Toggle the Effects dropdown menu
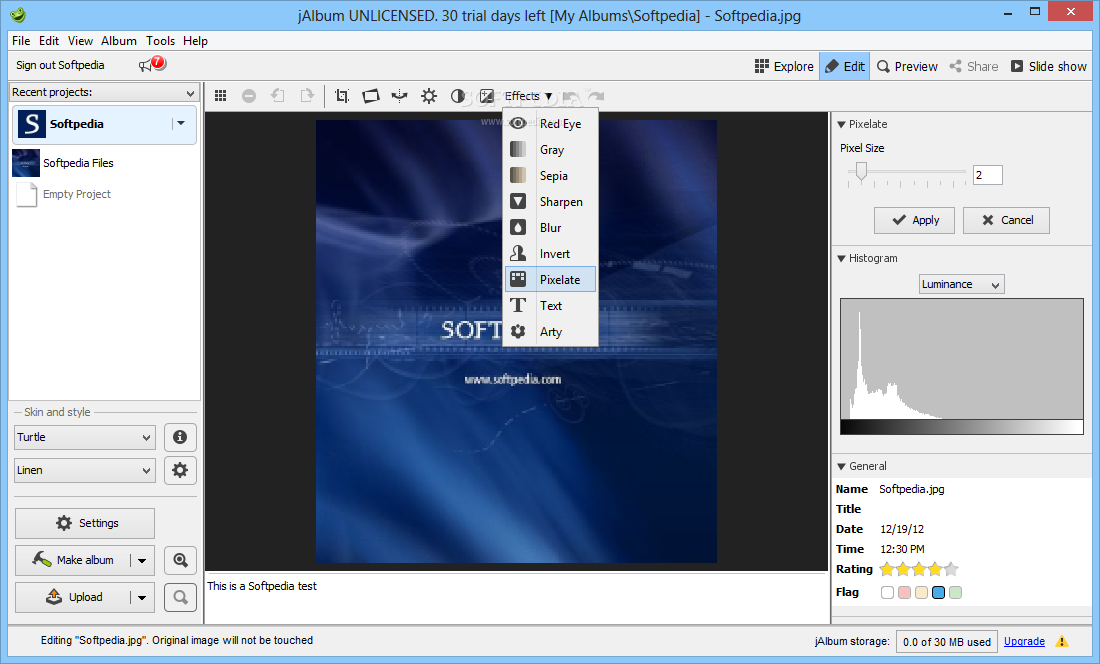Viewport: 1100px width, 664px height. 528,96
